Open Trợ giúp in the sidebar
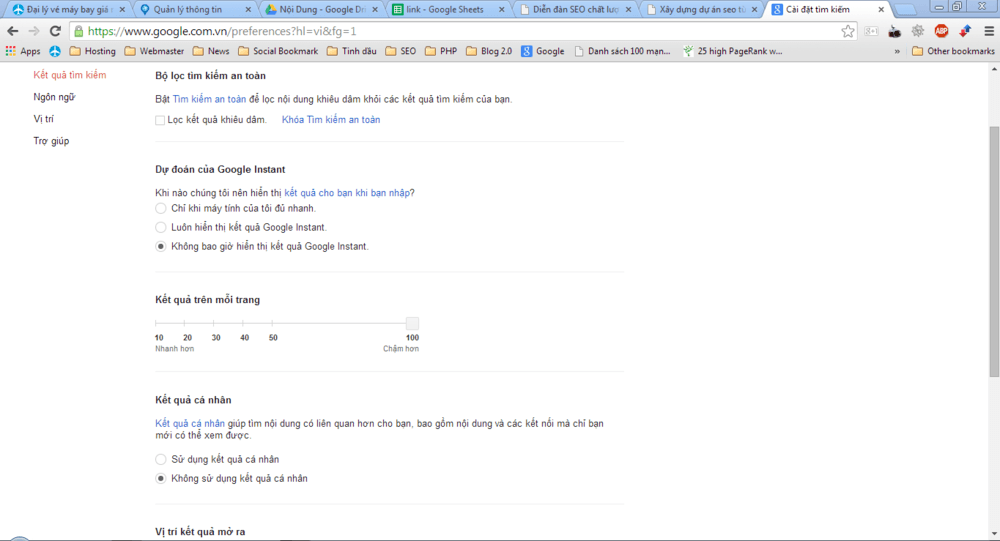Viewport: 1000px width, 541px height. pyautogui.click(x=51, y=141)
